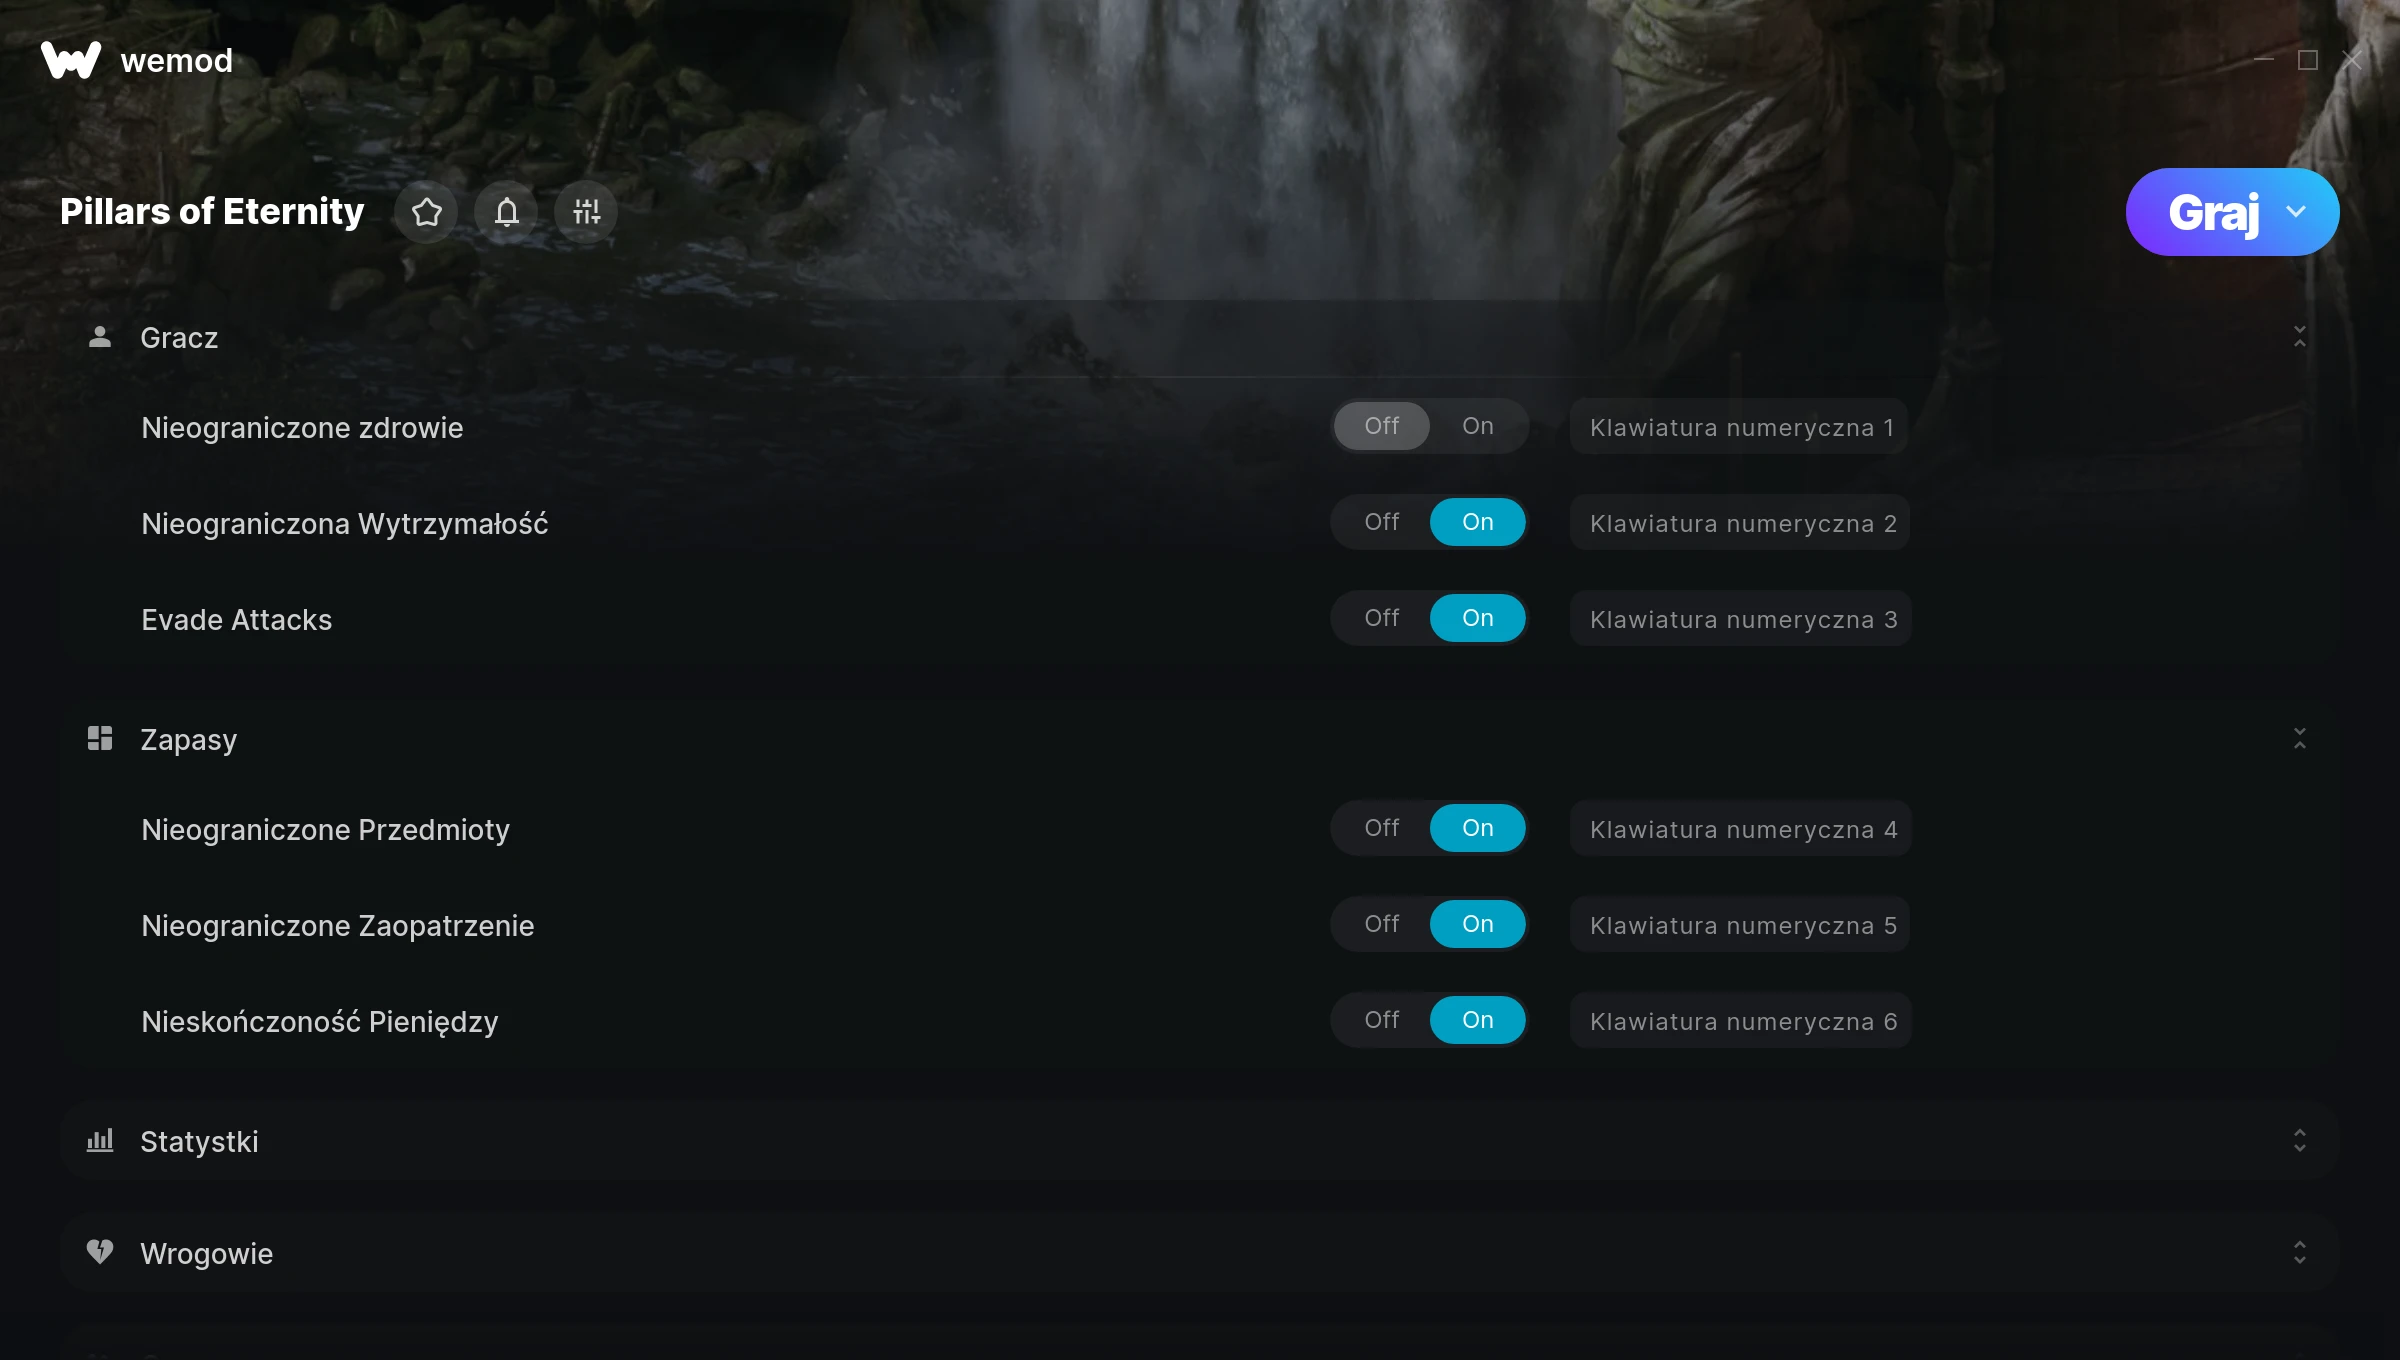Click the Zapasy inventory grid icon
The image size is (2400, 1360).
100,739
